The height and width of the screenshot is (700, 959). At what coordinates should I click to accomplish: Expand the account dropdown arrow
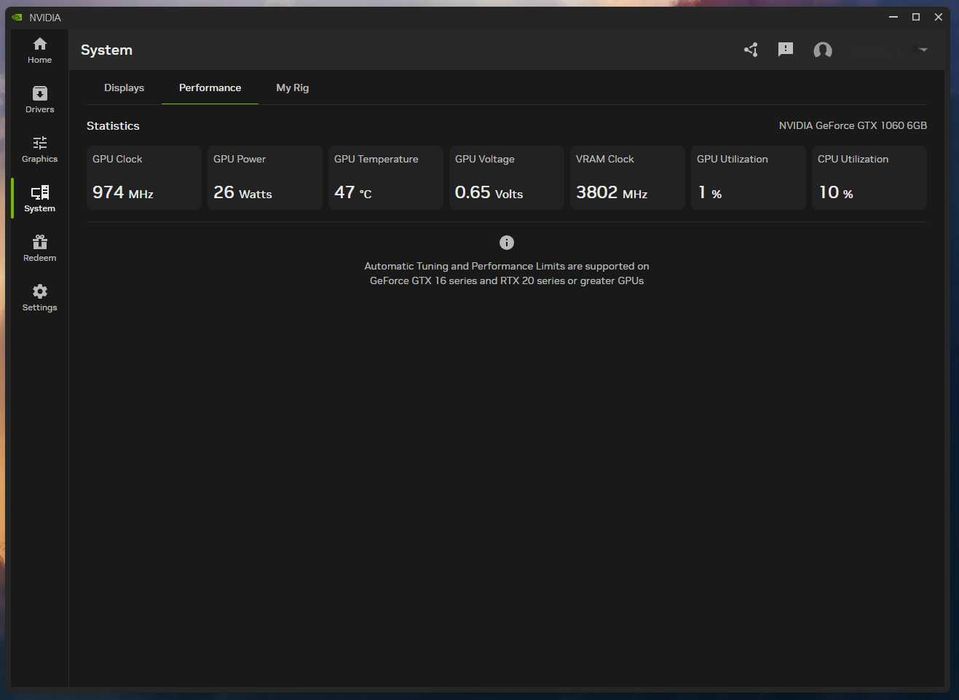[x=923, y=50]
